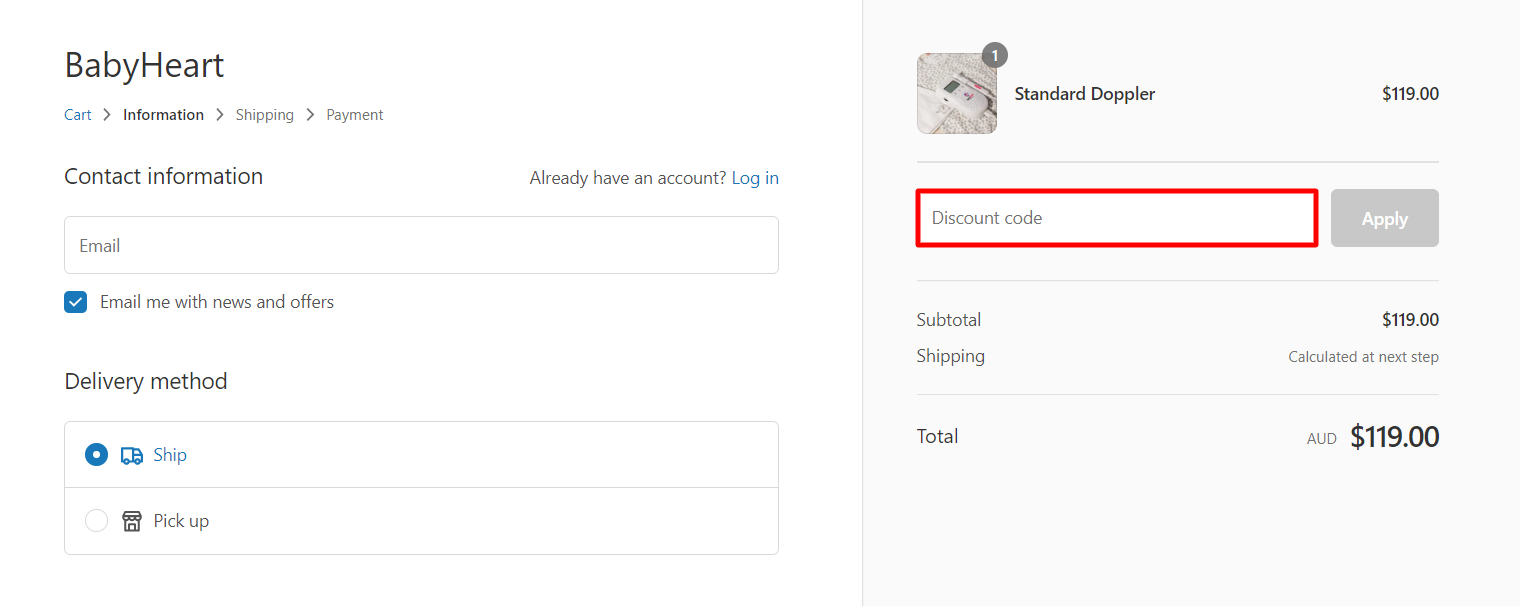1520x606 pixels.
Task: Click the Standard Doppler product thumbnail
Action: [956, 95]
